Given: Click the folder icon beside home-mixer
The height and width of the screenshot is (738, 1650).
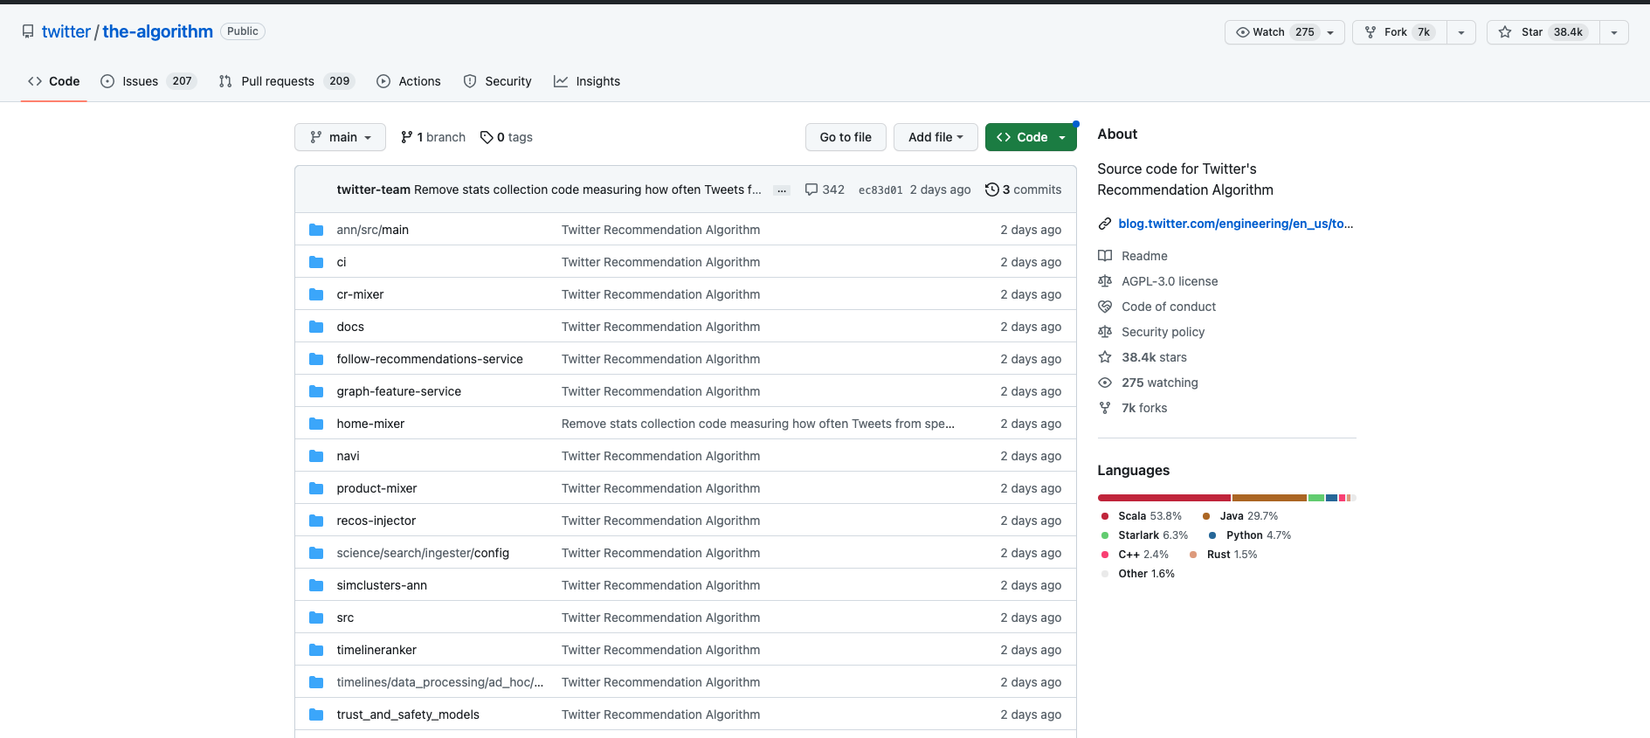Looking at the screenshot, I should [316, 424].
